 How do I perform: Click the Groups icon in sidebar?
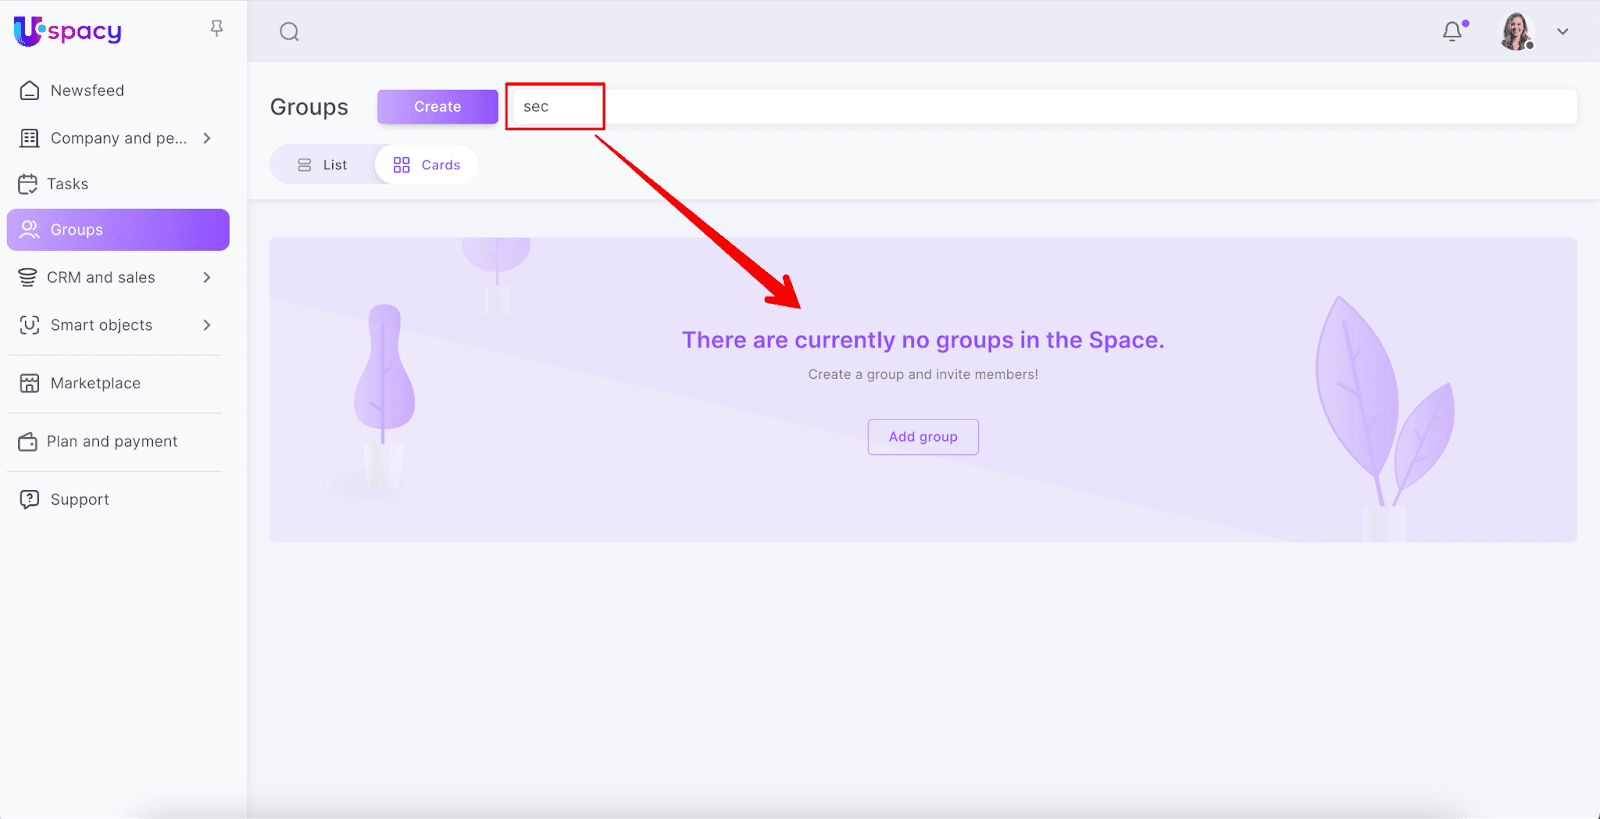[30, 230]
